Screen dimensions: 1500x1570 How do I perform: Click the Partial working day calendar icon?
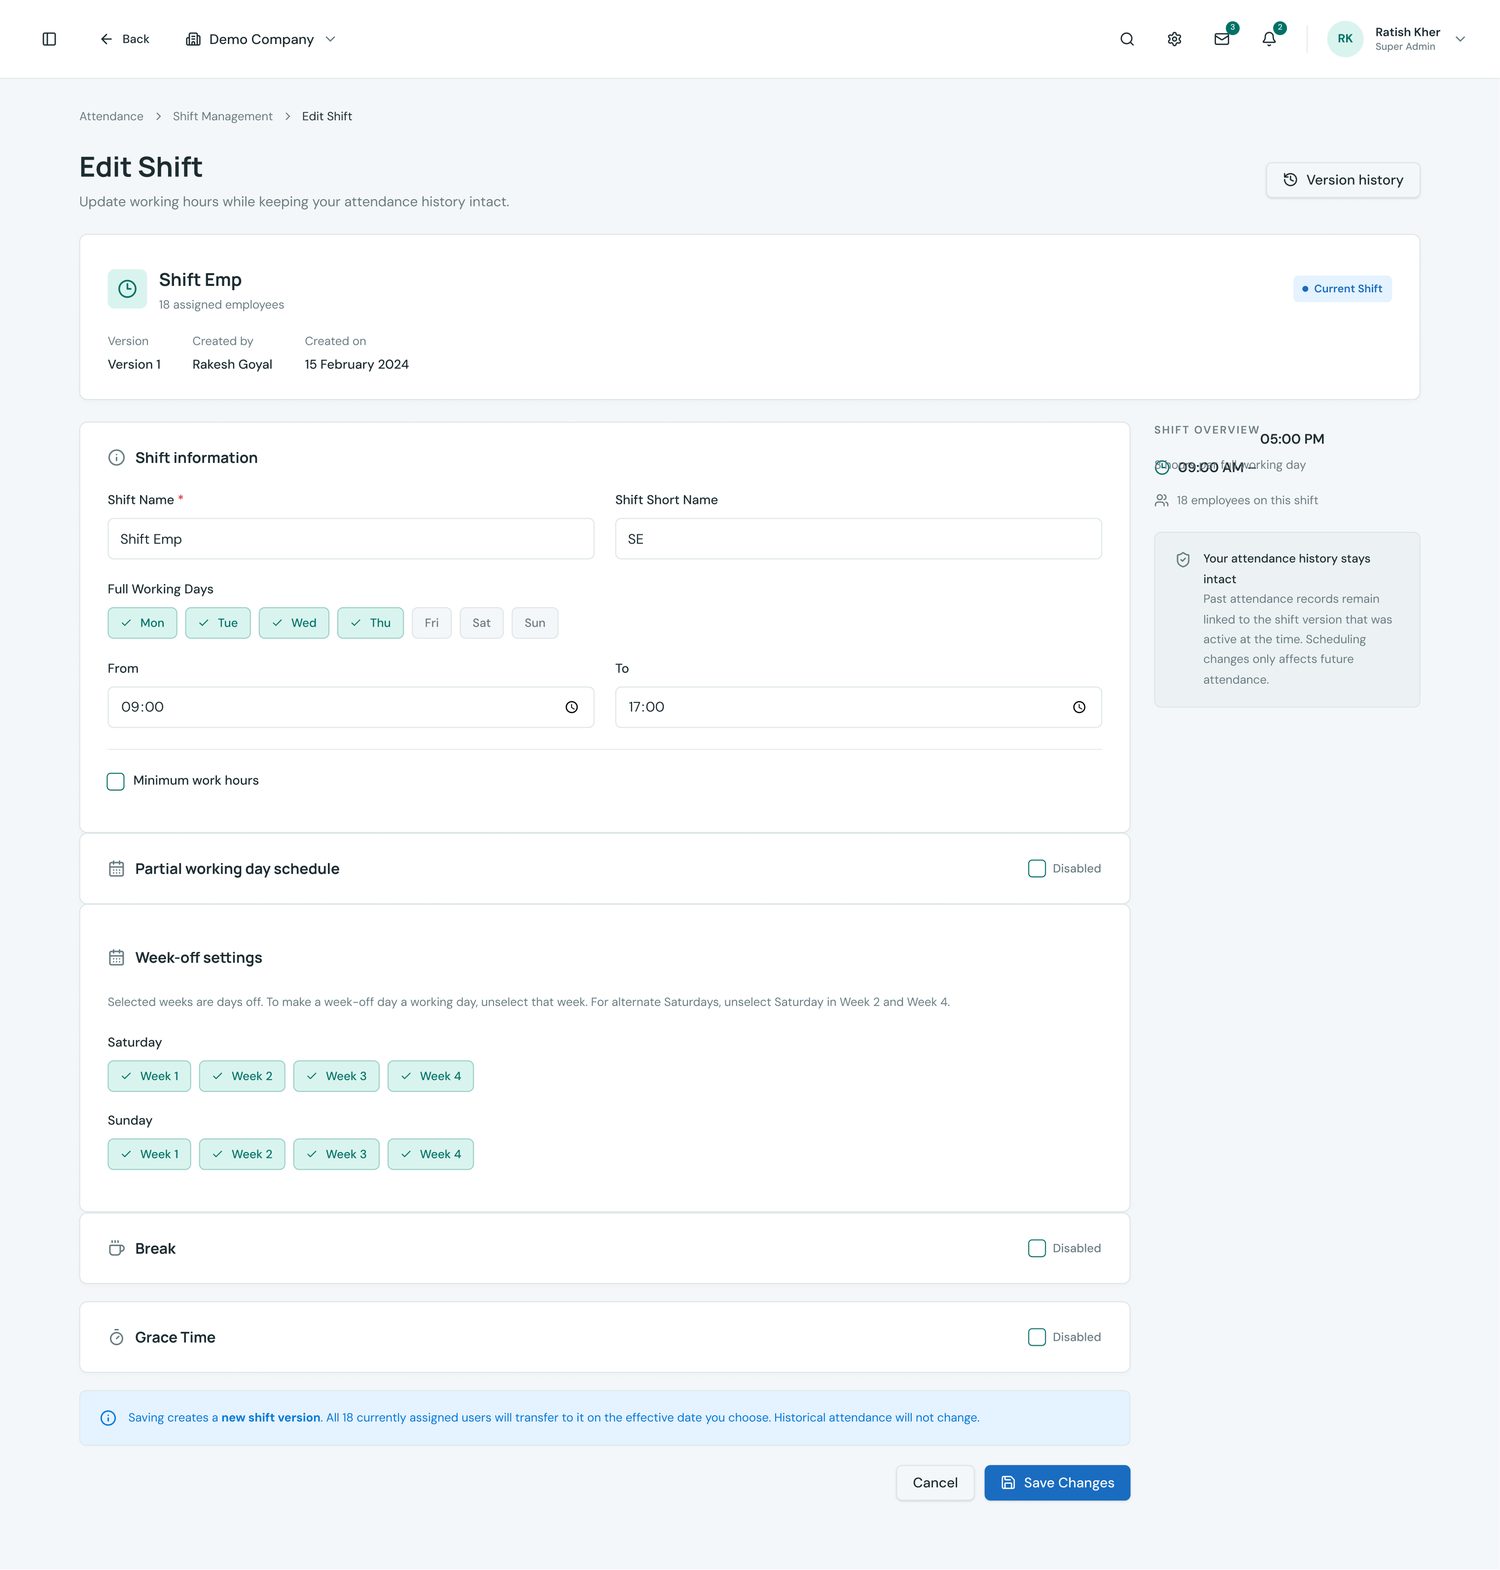[116, 869]
